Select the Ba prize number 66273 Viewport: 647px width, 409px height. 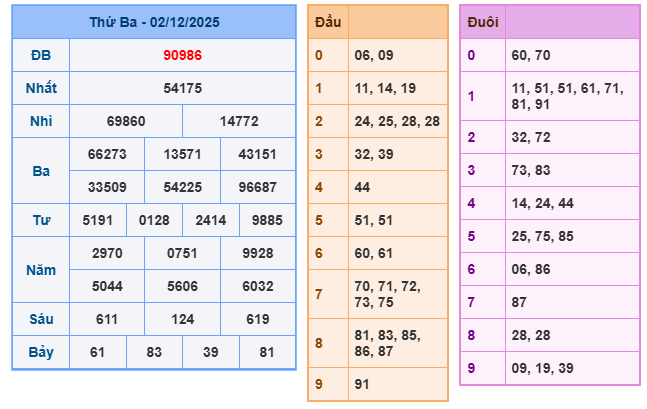click(x=107, y=154)
